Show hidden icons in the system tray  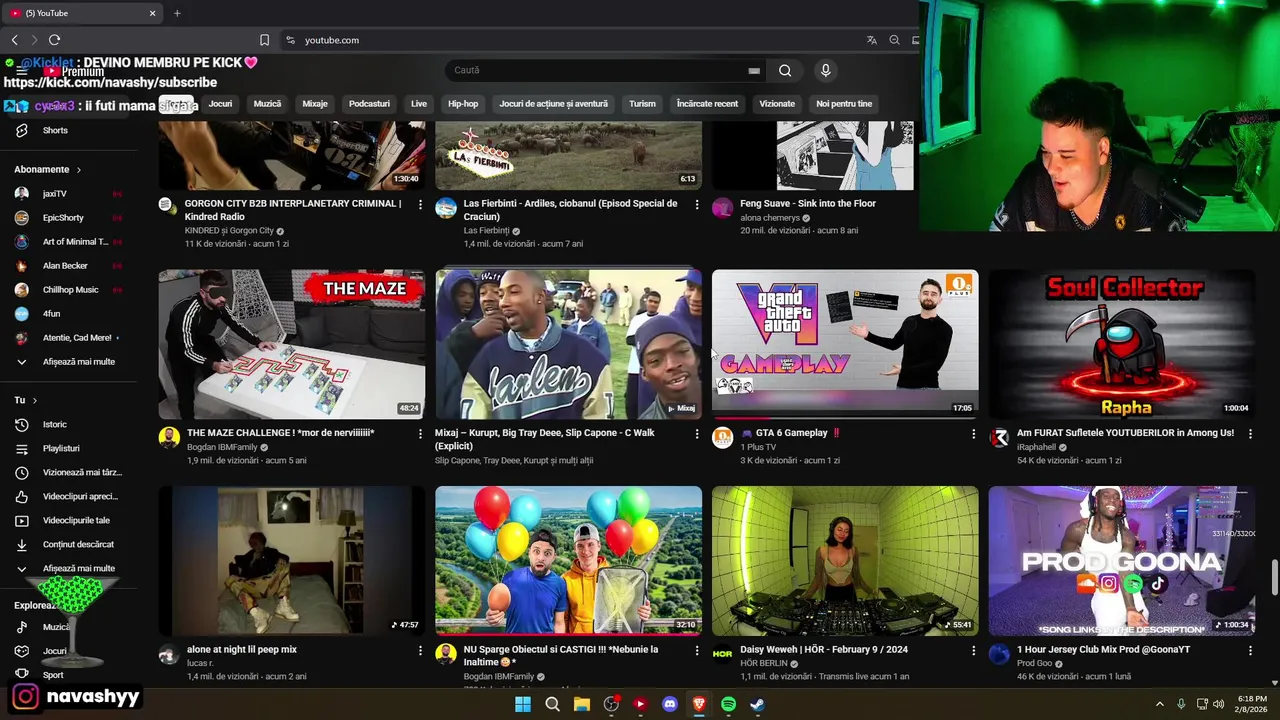1160,704
